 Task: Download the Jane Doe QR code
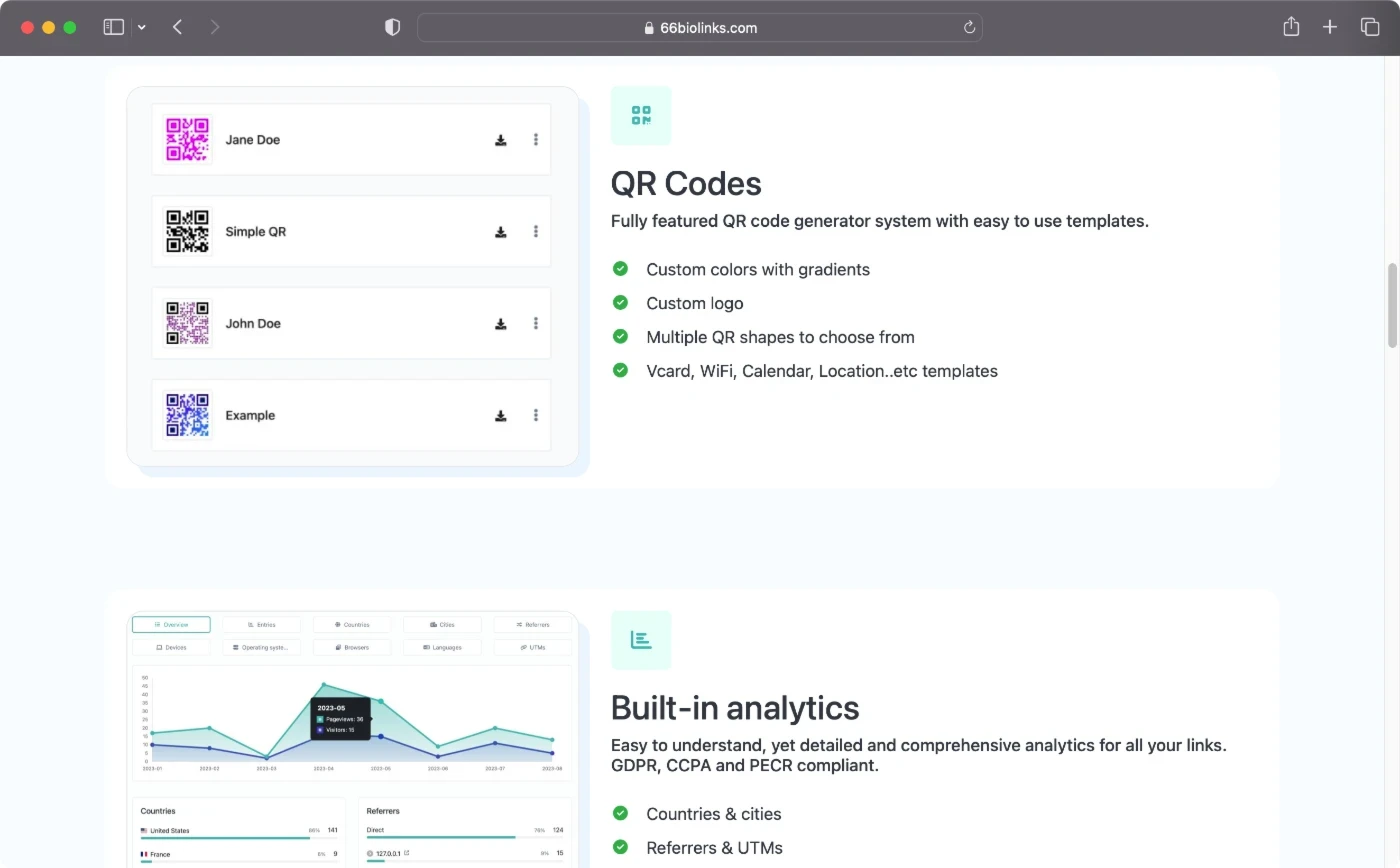click(500, 140)
